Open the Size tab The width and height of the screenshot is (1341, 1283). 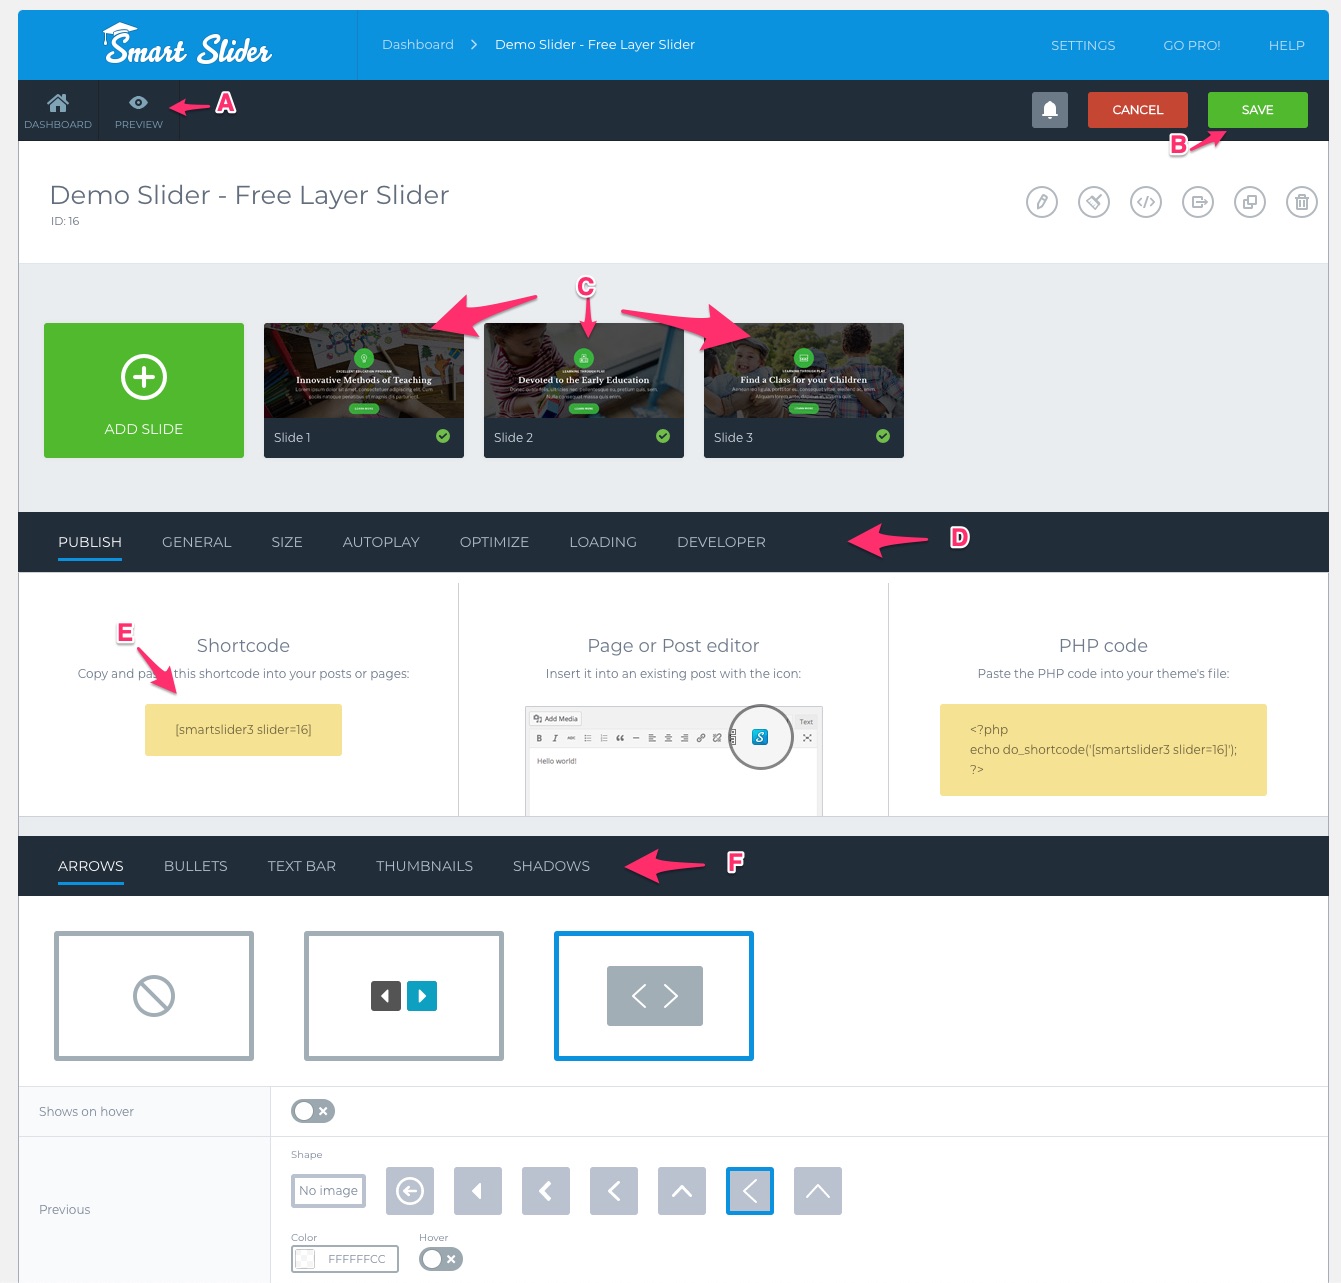click(287, 542)
